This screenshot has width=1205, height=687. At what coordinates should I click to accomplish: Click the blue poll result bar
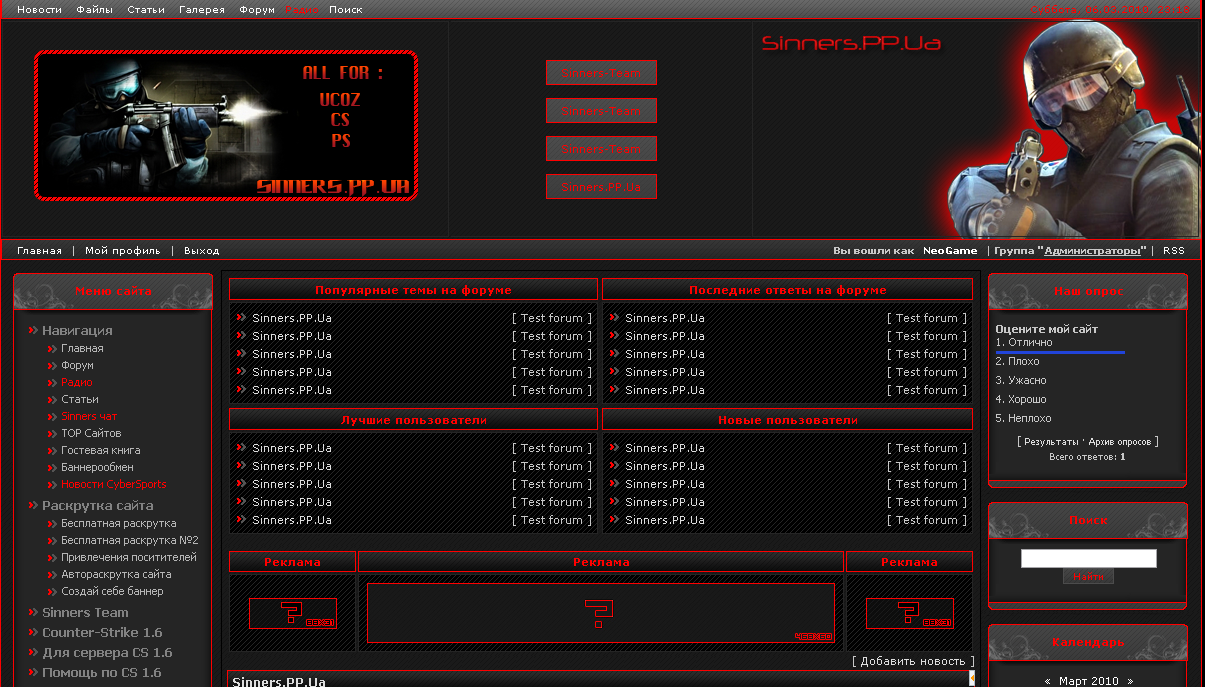click(1060, 352)
